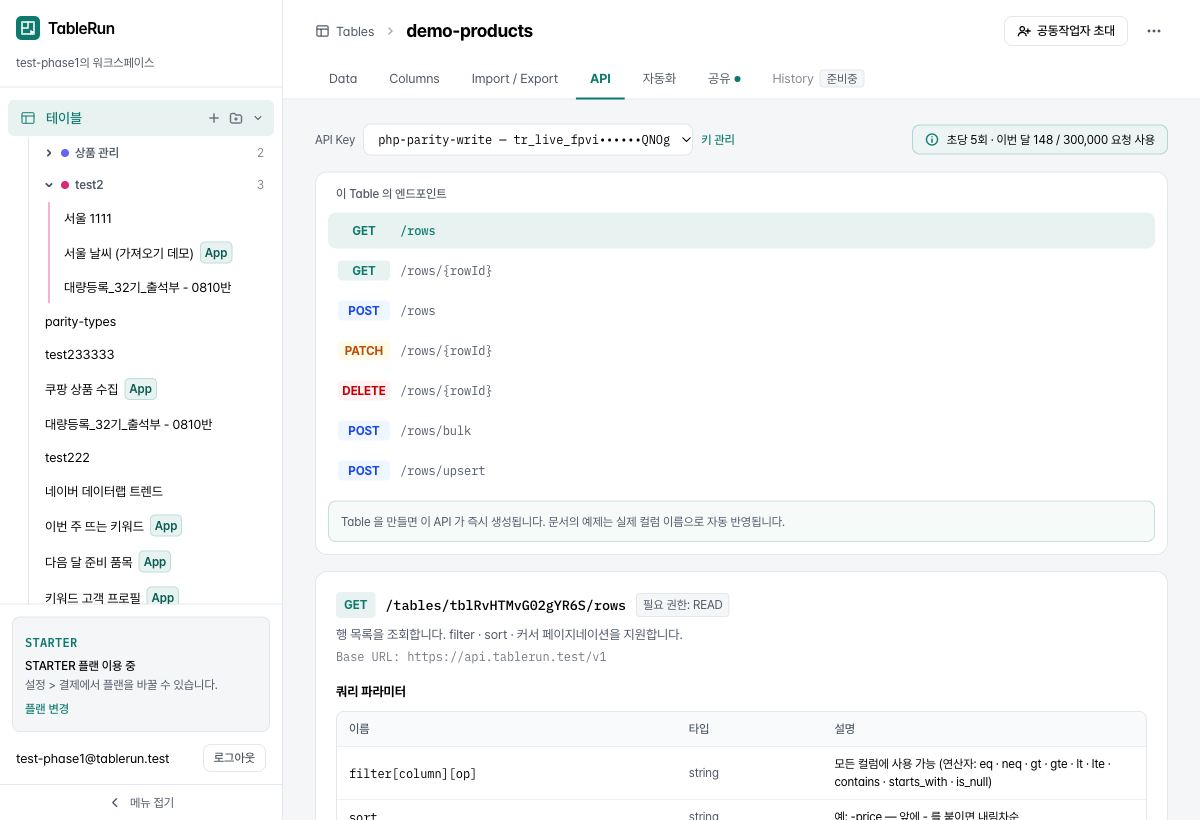The width and height of the screenshot is (1200, 820).
Task: Click the demo-products title
Action: [469, 31]
